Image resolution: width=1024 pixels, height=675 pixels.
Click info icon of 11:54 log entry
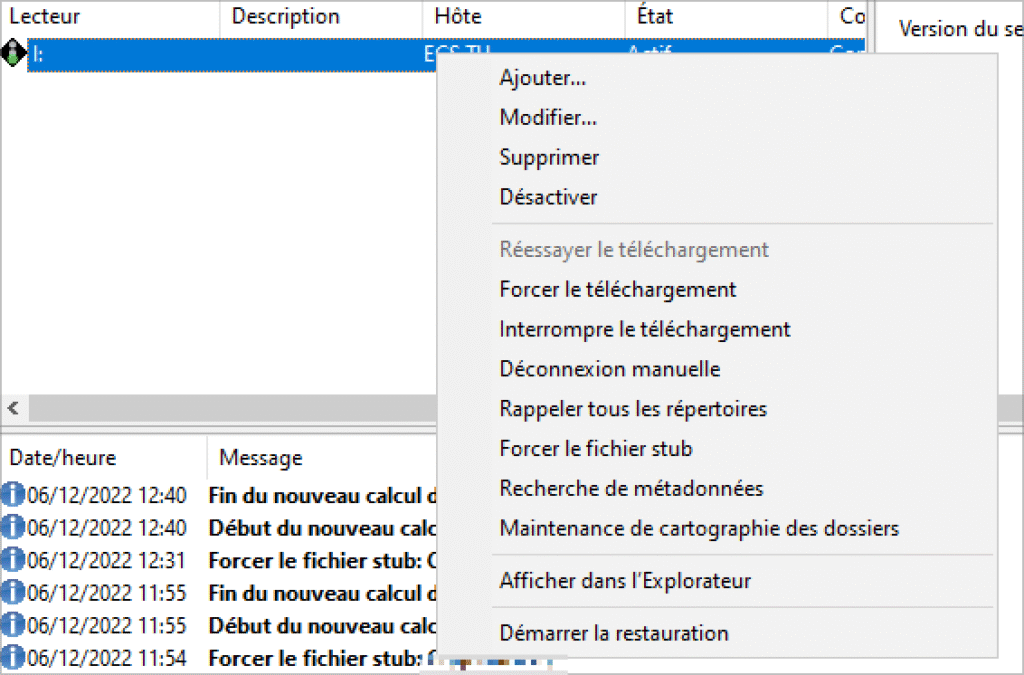point(13,658)
